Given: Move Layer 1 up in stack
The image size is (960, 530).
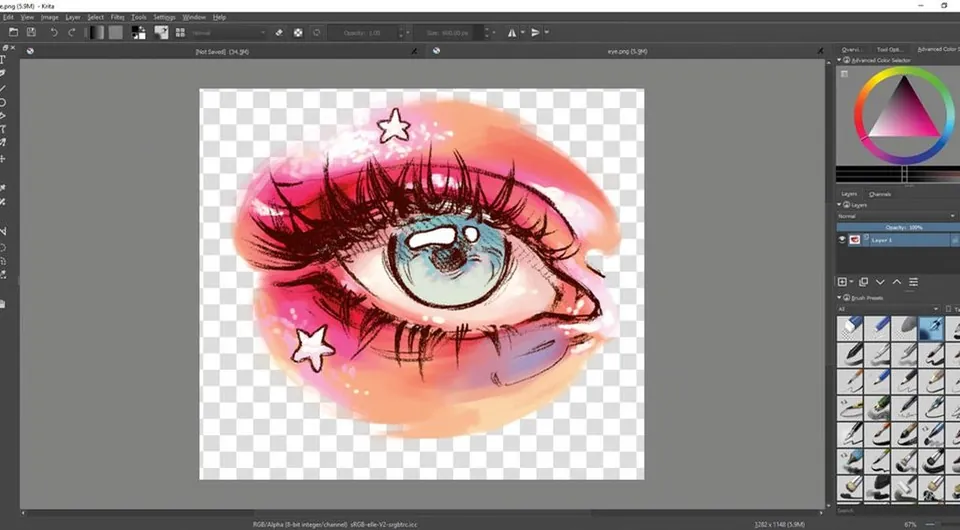Looking at the screenshot, I should point(896,282).
